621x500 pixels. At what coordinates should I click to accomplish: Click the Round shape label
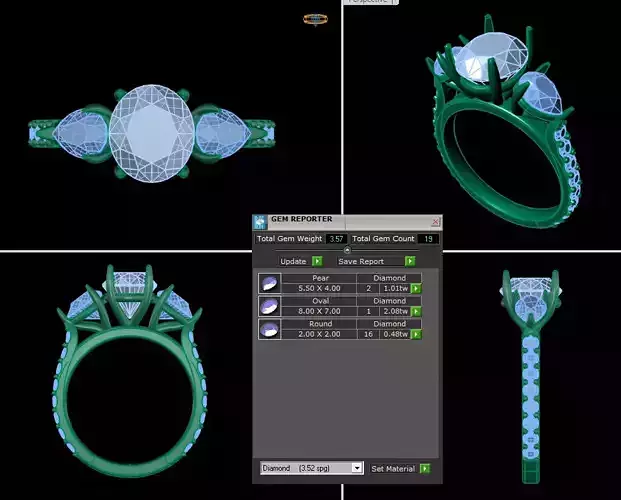[x=320, y=324]
